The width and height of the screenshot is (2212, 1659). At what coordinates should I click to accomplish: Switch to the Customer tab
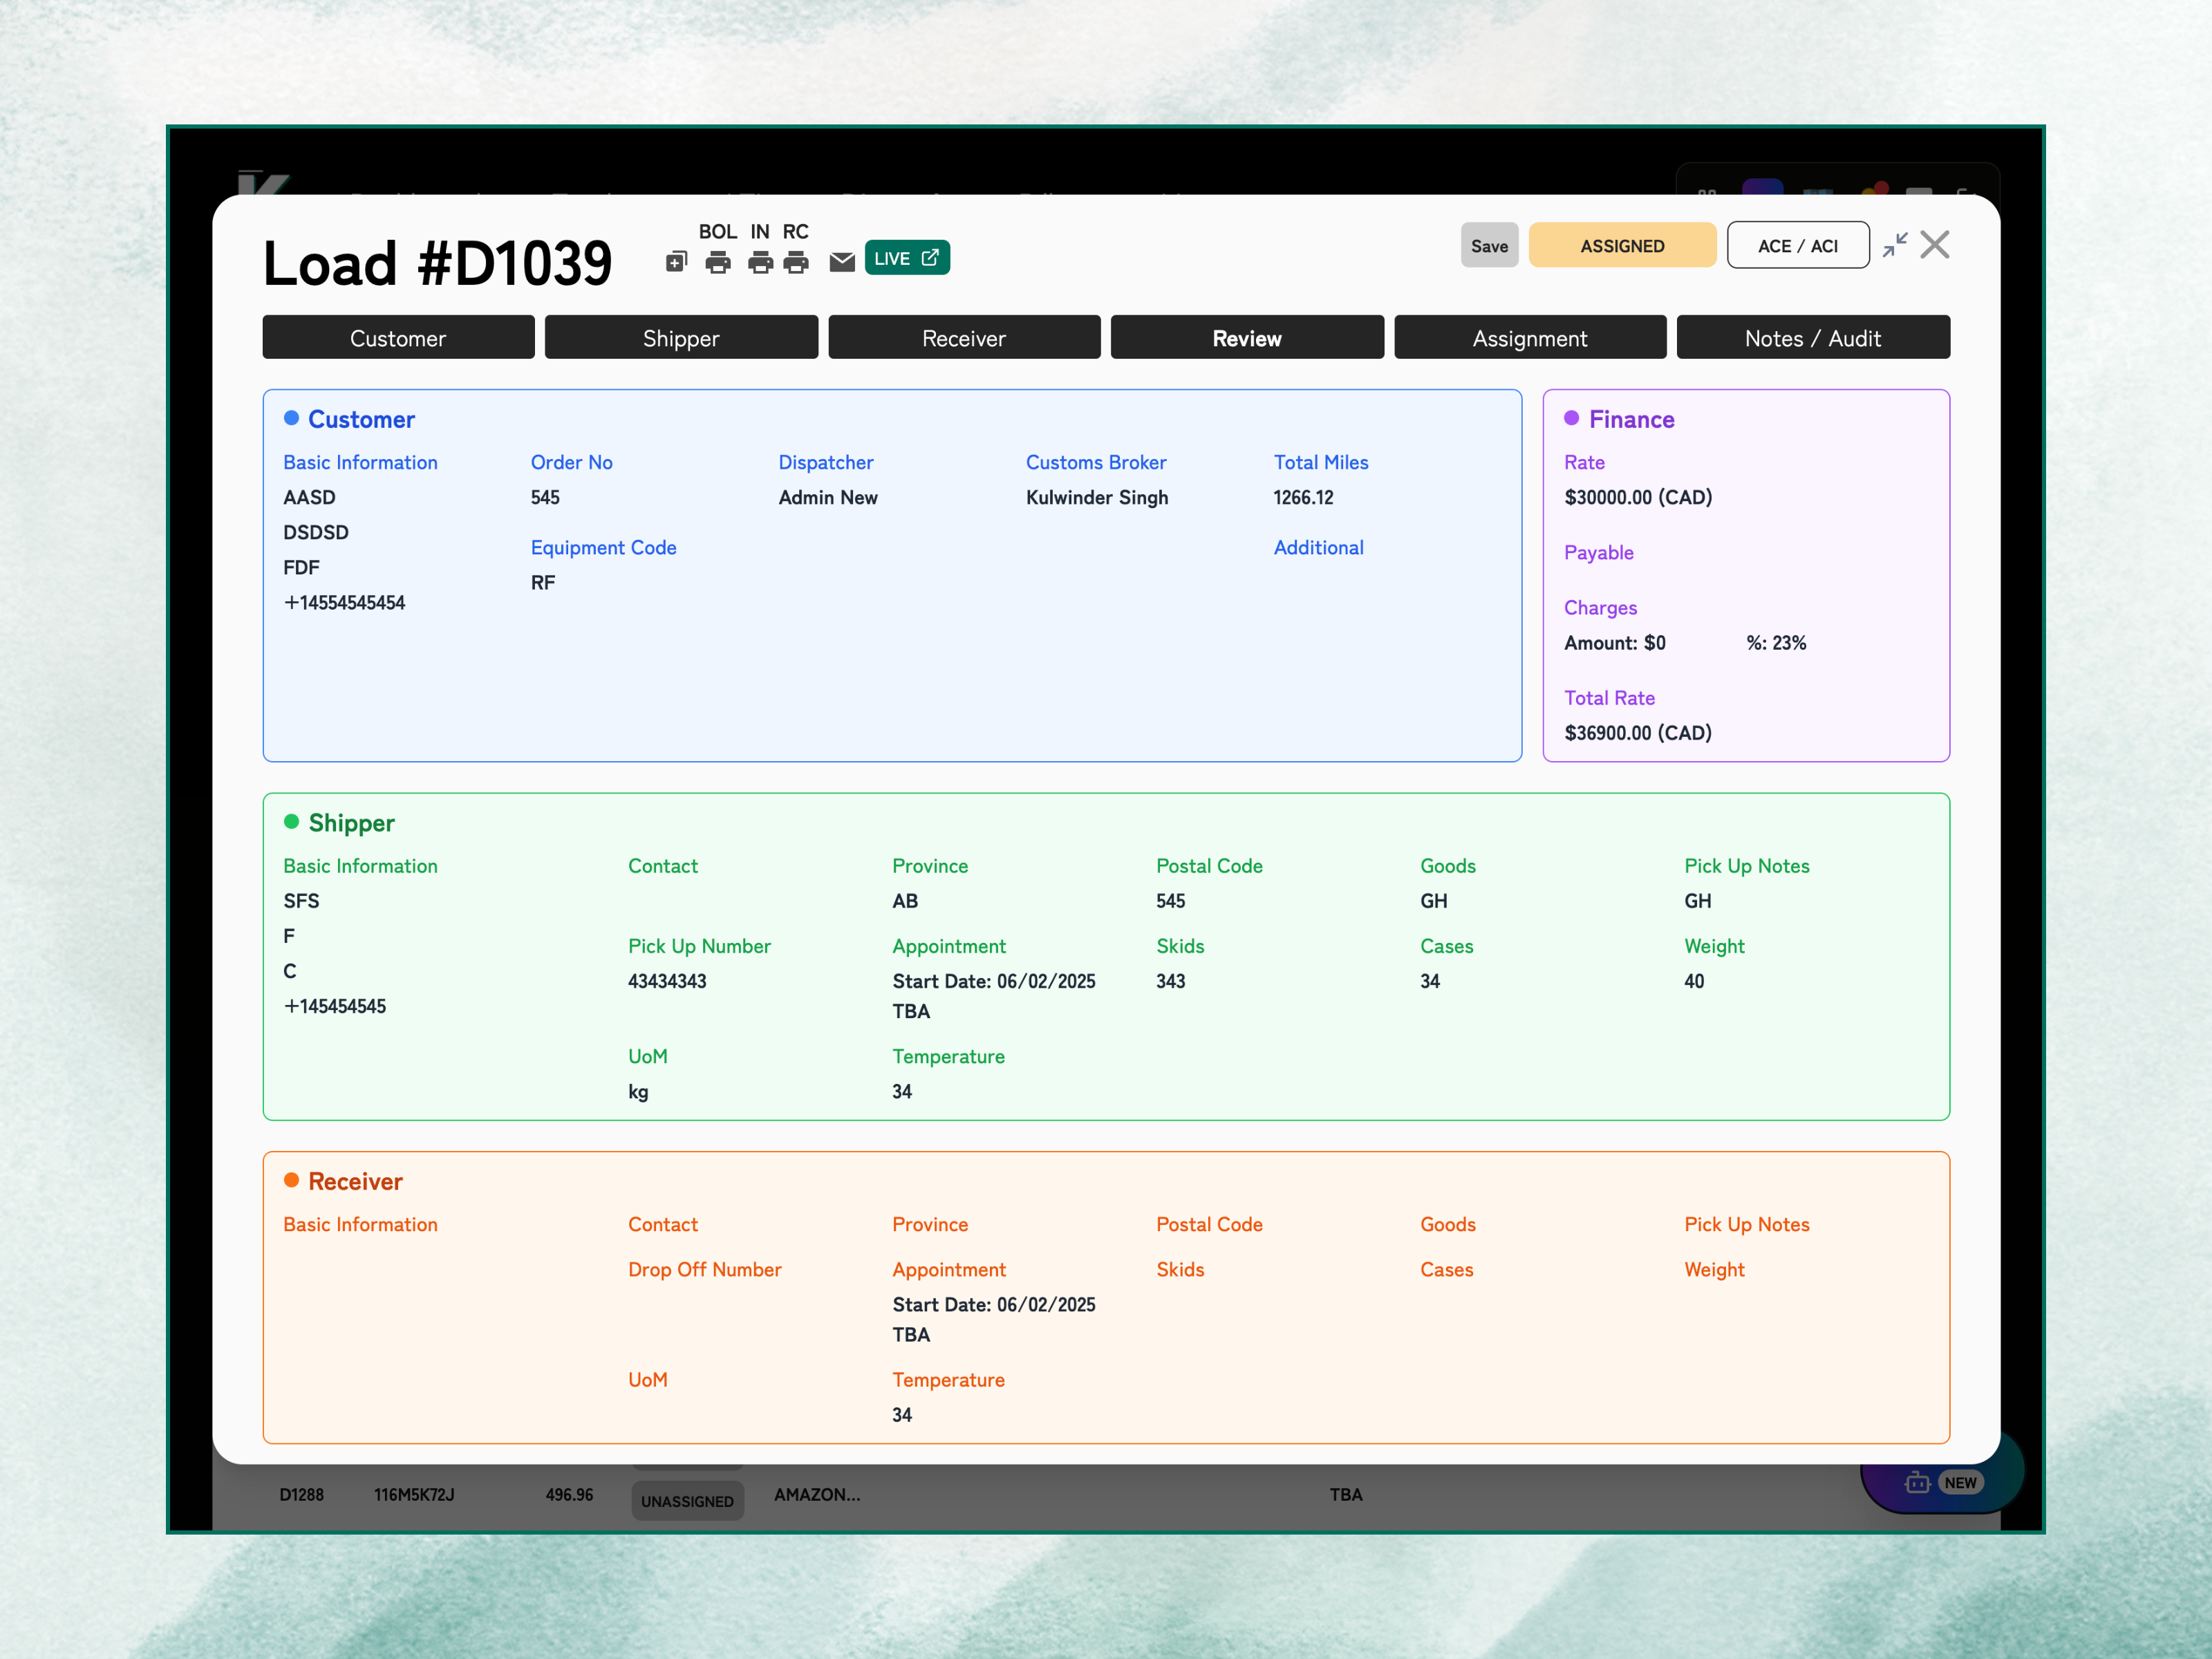pyautogui.click(x=398, y=338)
